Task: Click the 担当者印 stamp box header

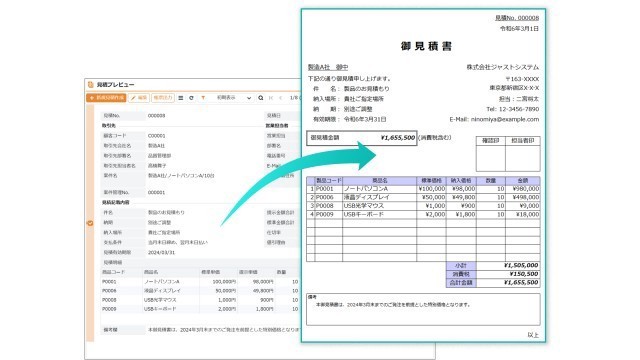Action: tap(523, 141)
